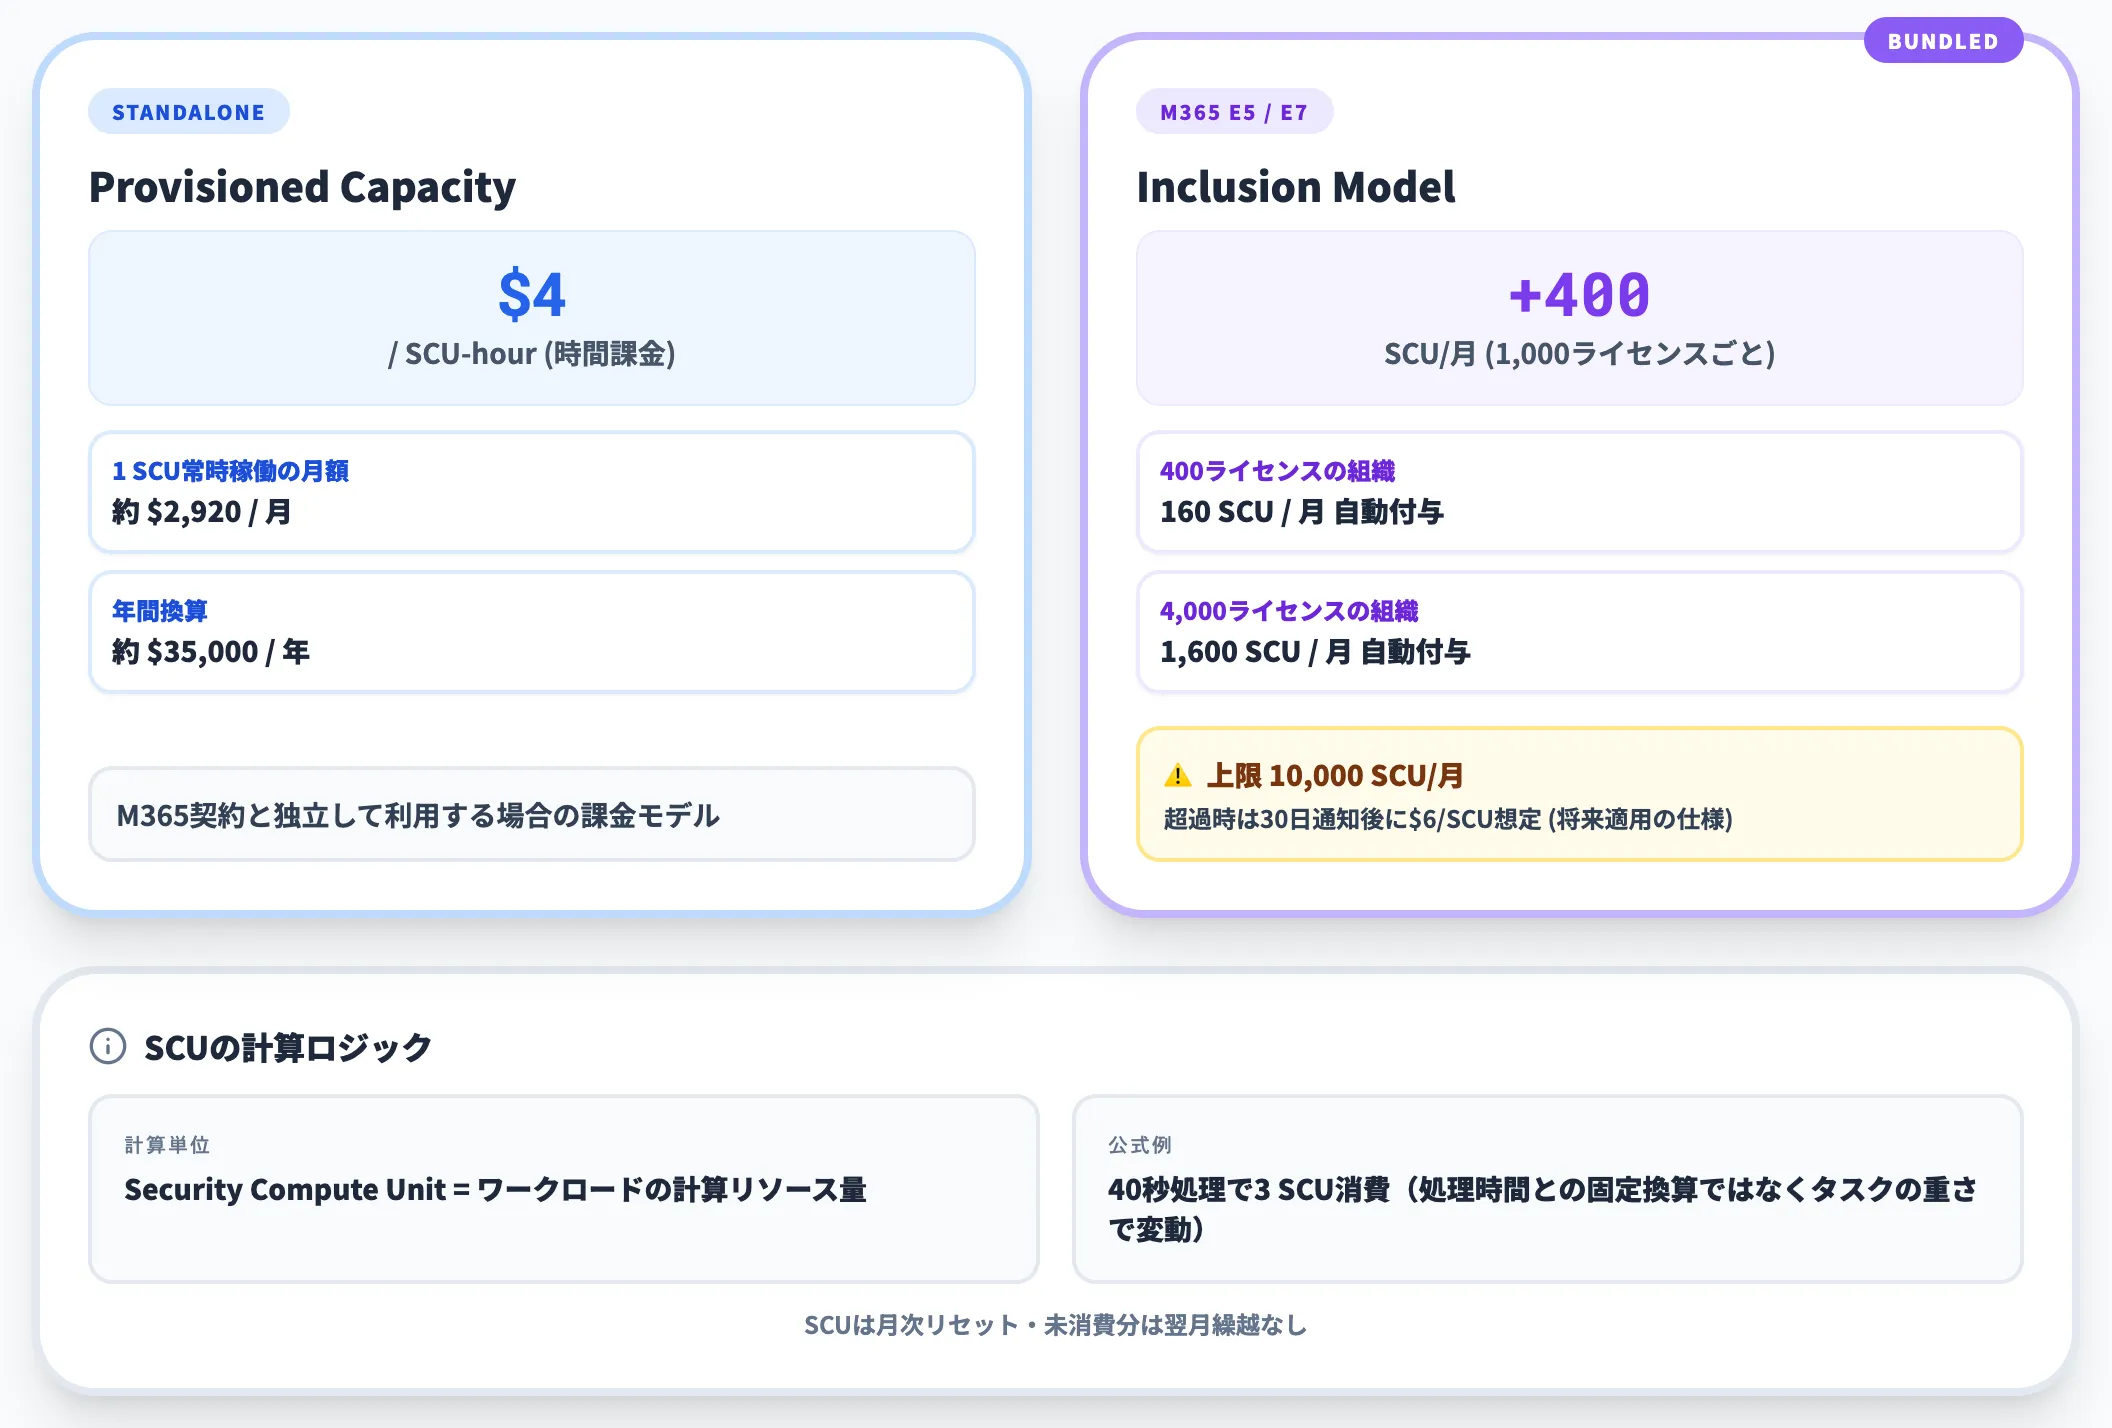The width and height of the screenshot is (2112, 1428).
Task: Click the SCUは月次リセット footer note
Action: click(1056, 1325)
